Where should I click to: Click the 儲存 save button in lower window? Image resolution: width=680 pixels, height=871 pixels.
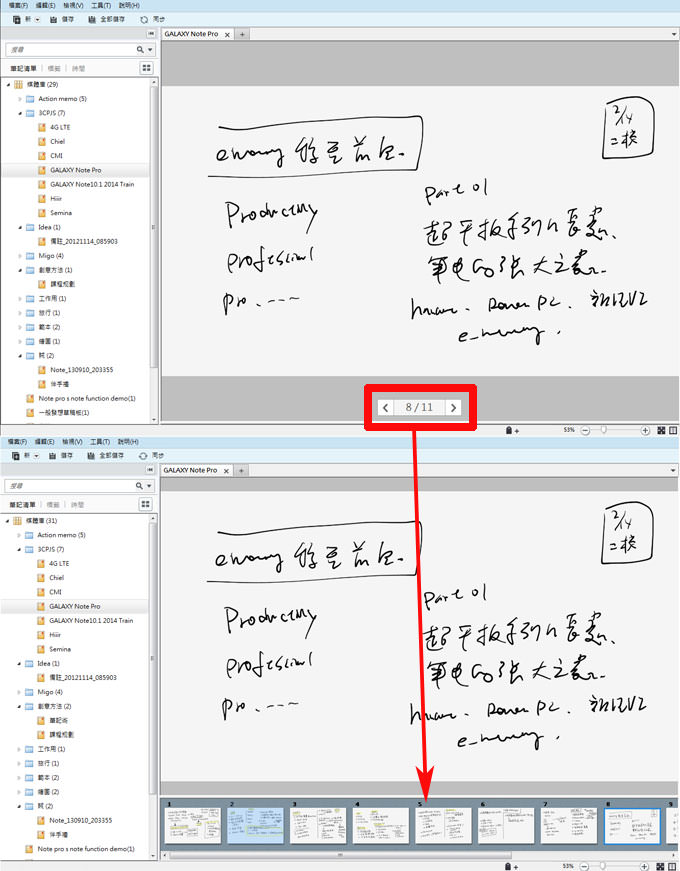61,455
